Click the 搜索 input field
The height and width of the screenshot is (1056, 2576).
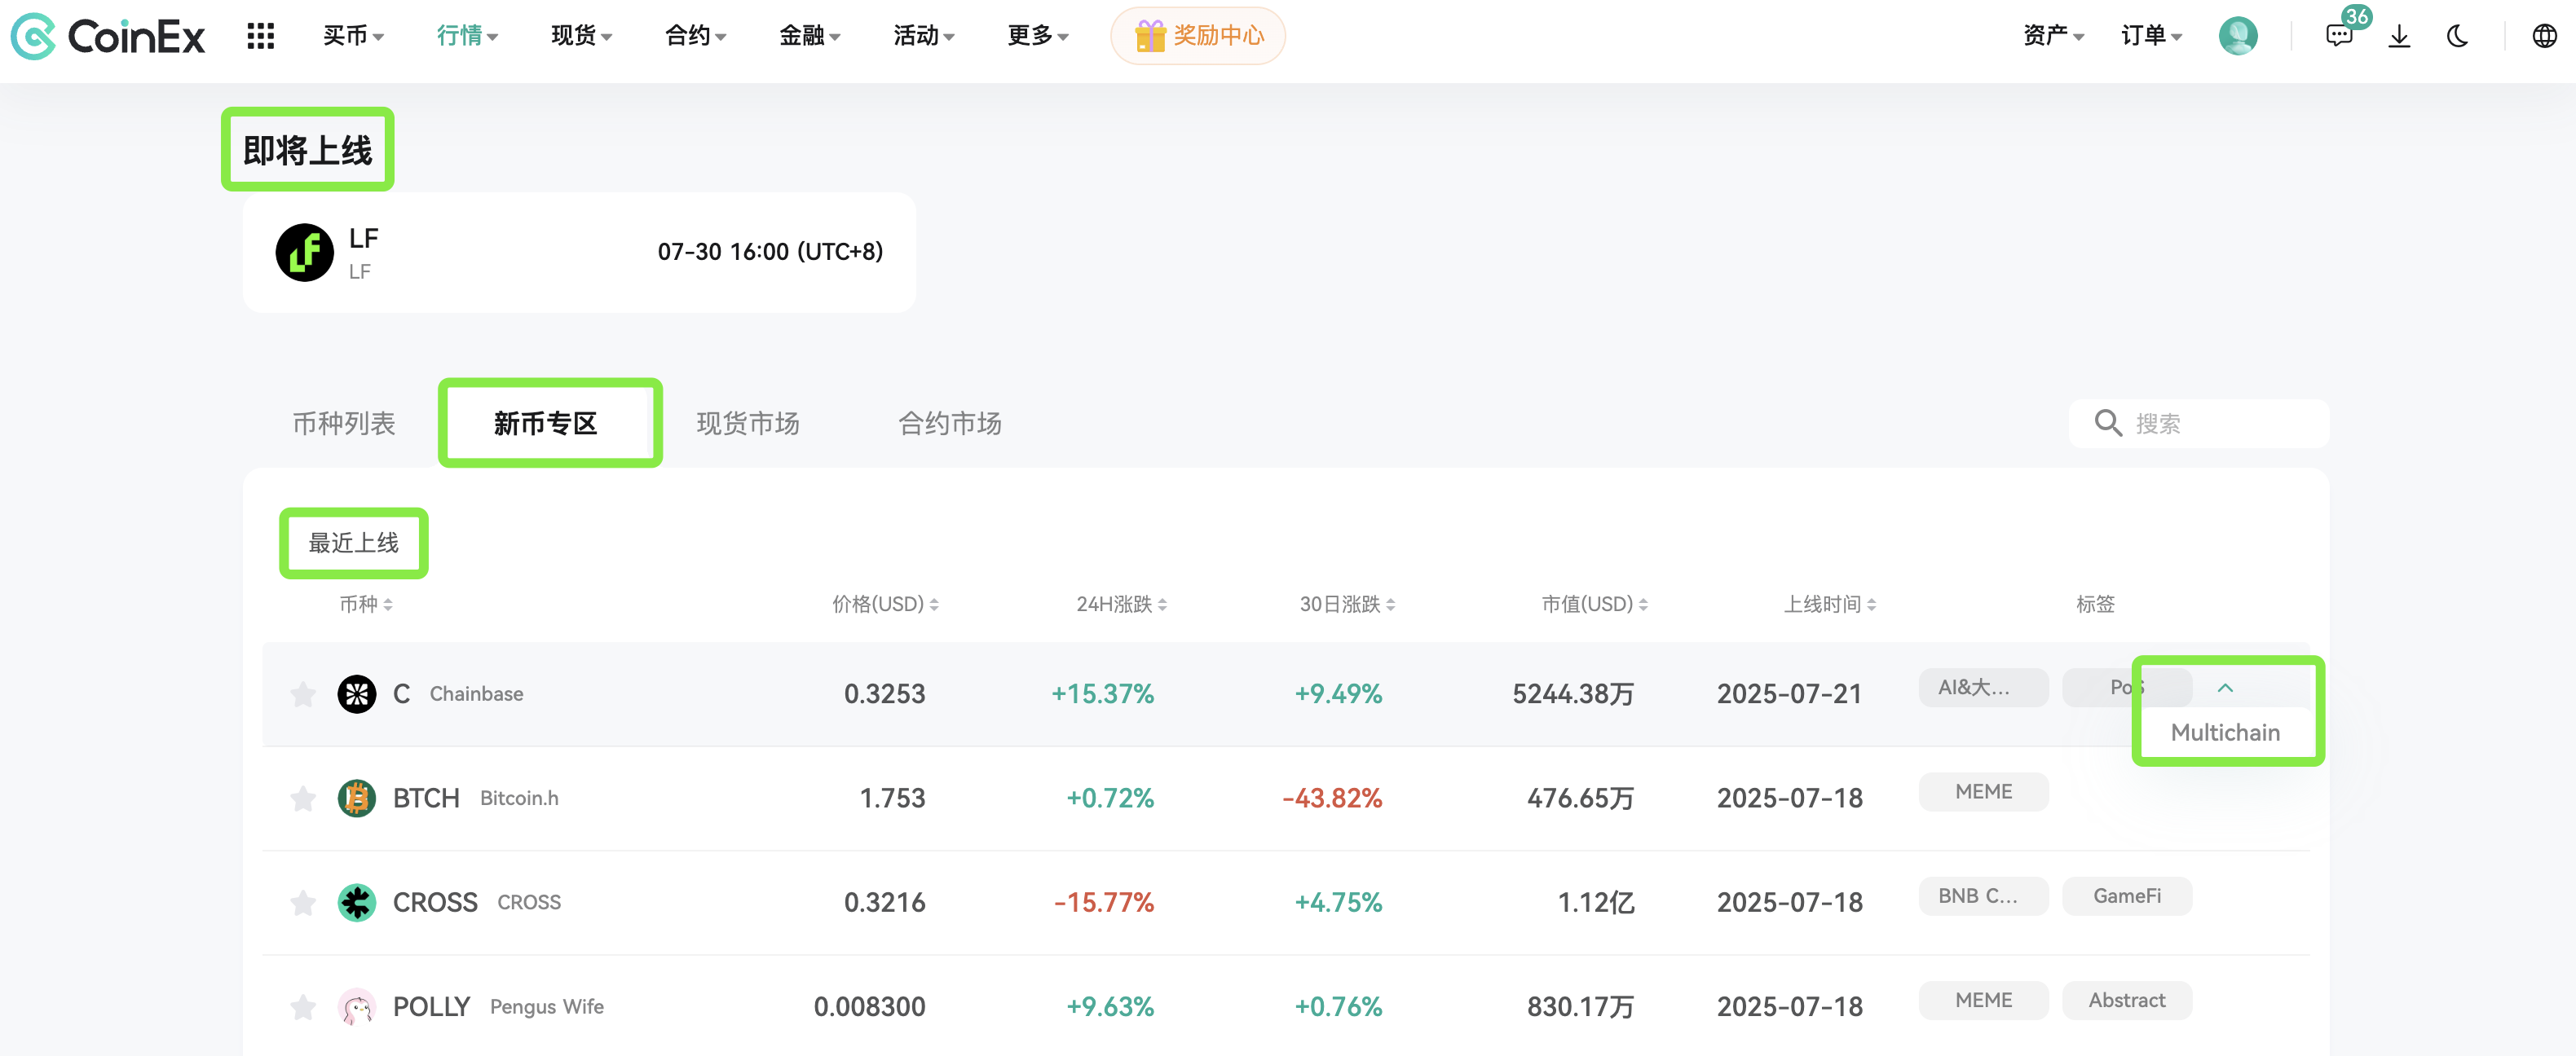(2199, 423)
